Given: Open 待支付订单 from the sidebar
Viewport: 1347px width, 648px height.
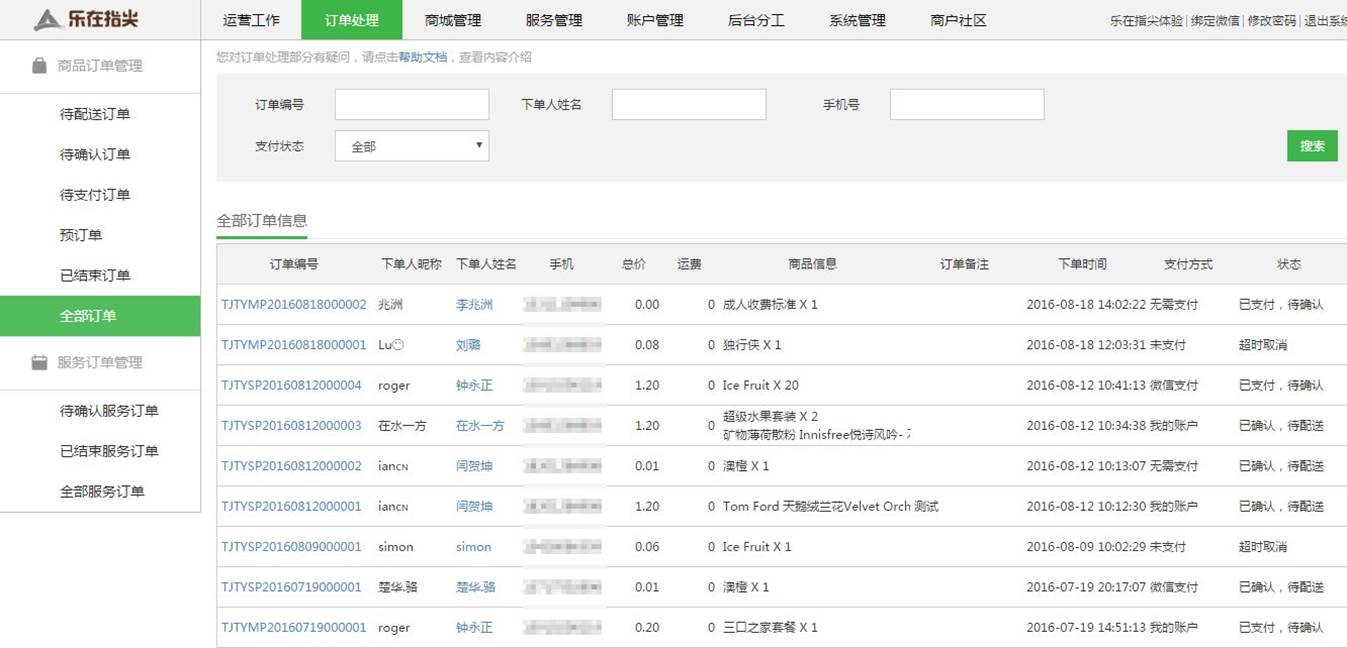Looking at the screenshot, I should (95, 195).
